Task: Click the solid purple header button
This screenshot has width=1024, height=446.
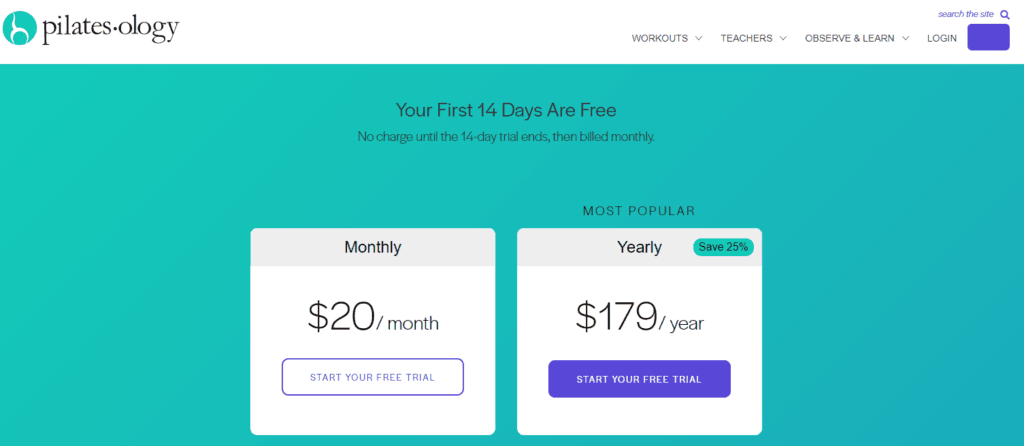Action: coord(988,37)
